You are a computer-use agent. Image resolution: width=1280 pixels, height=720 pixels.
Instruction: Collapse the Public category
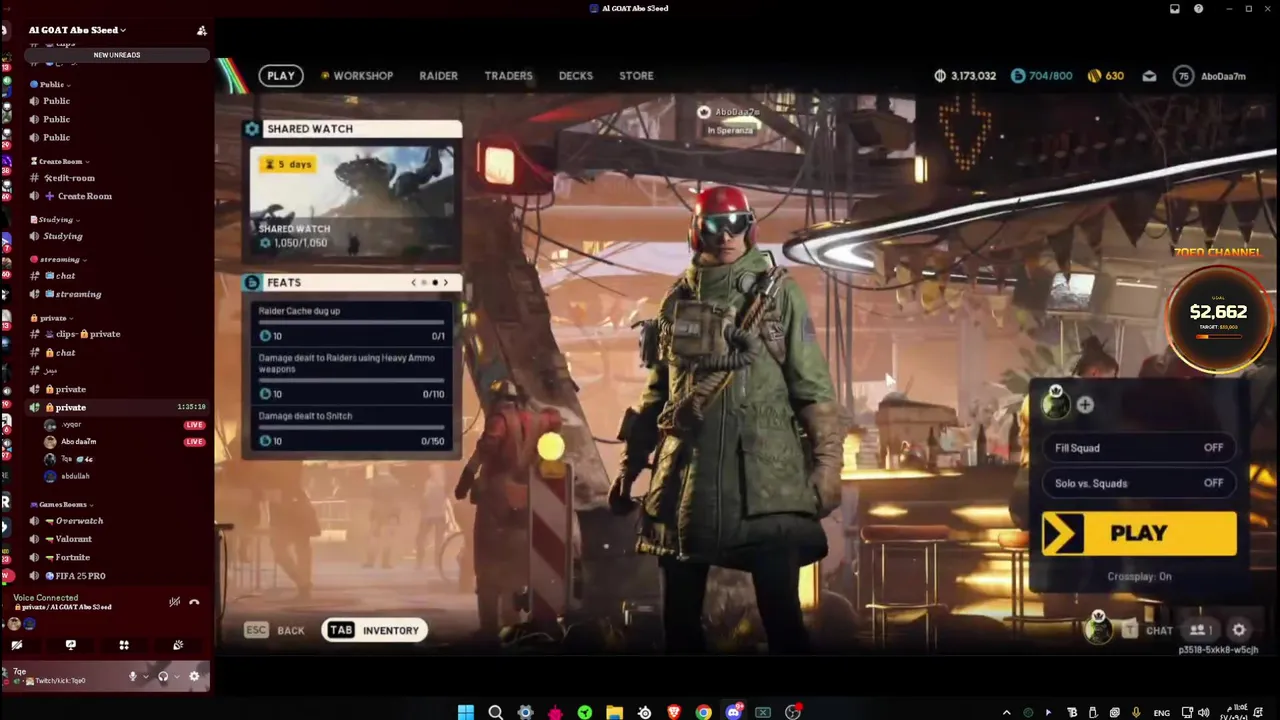coord(50,85)
